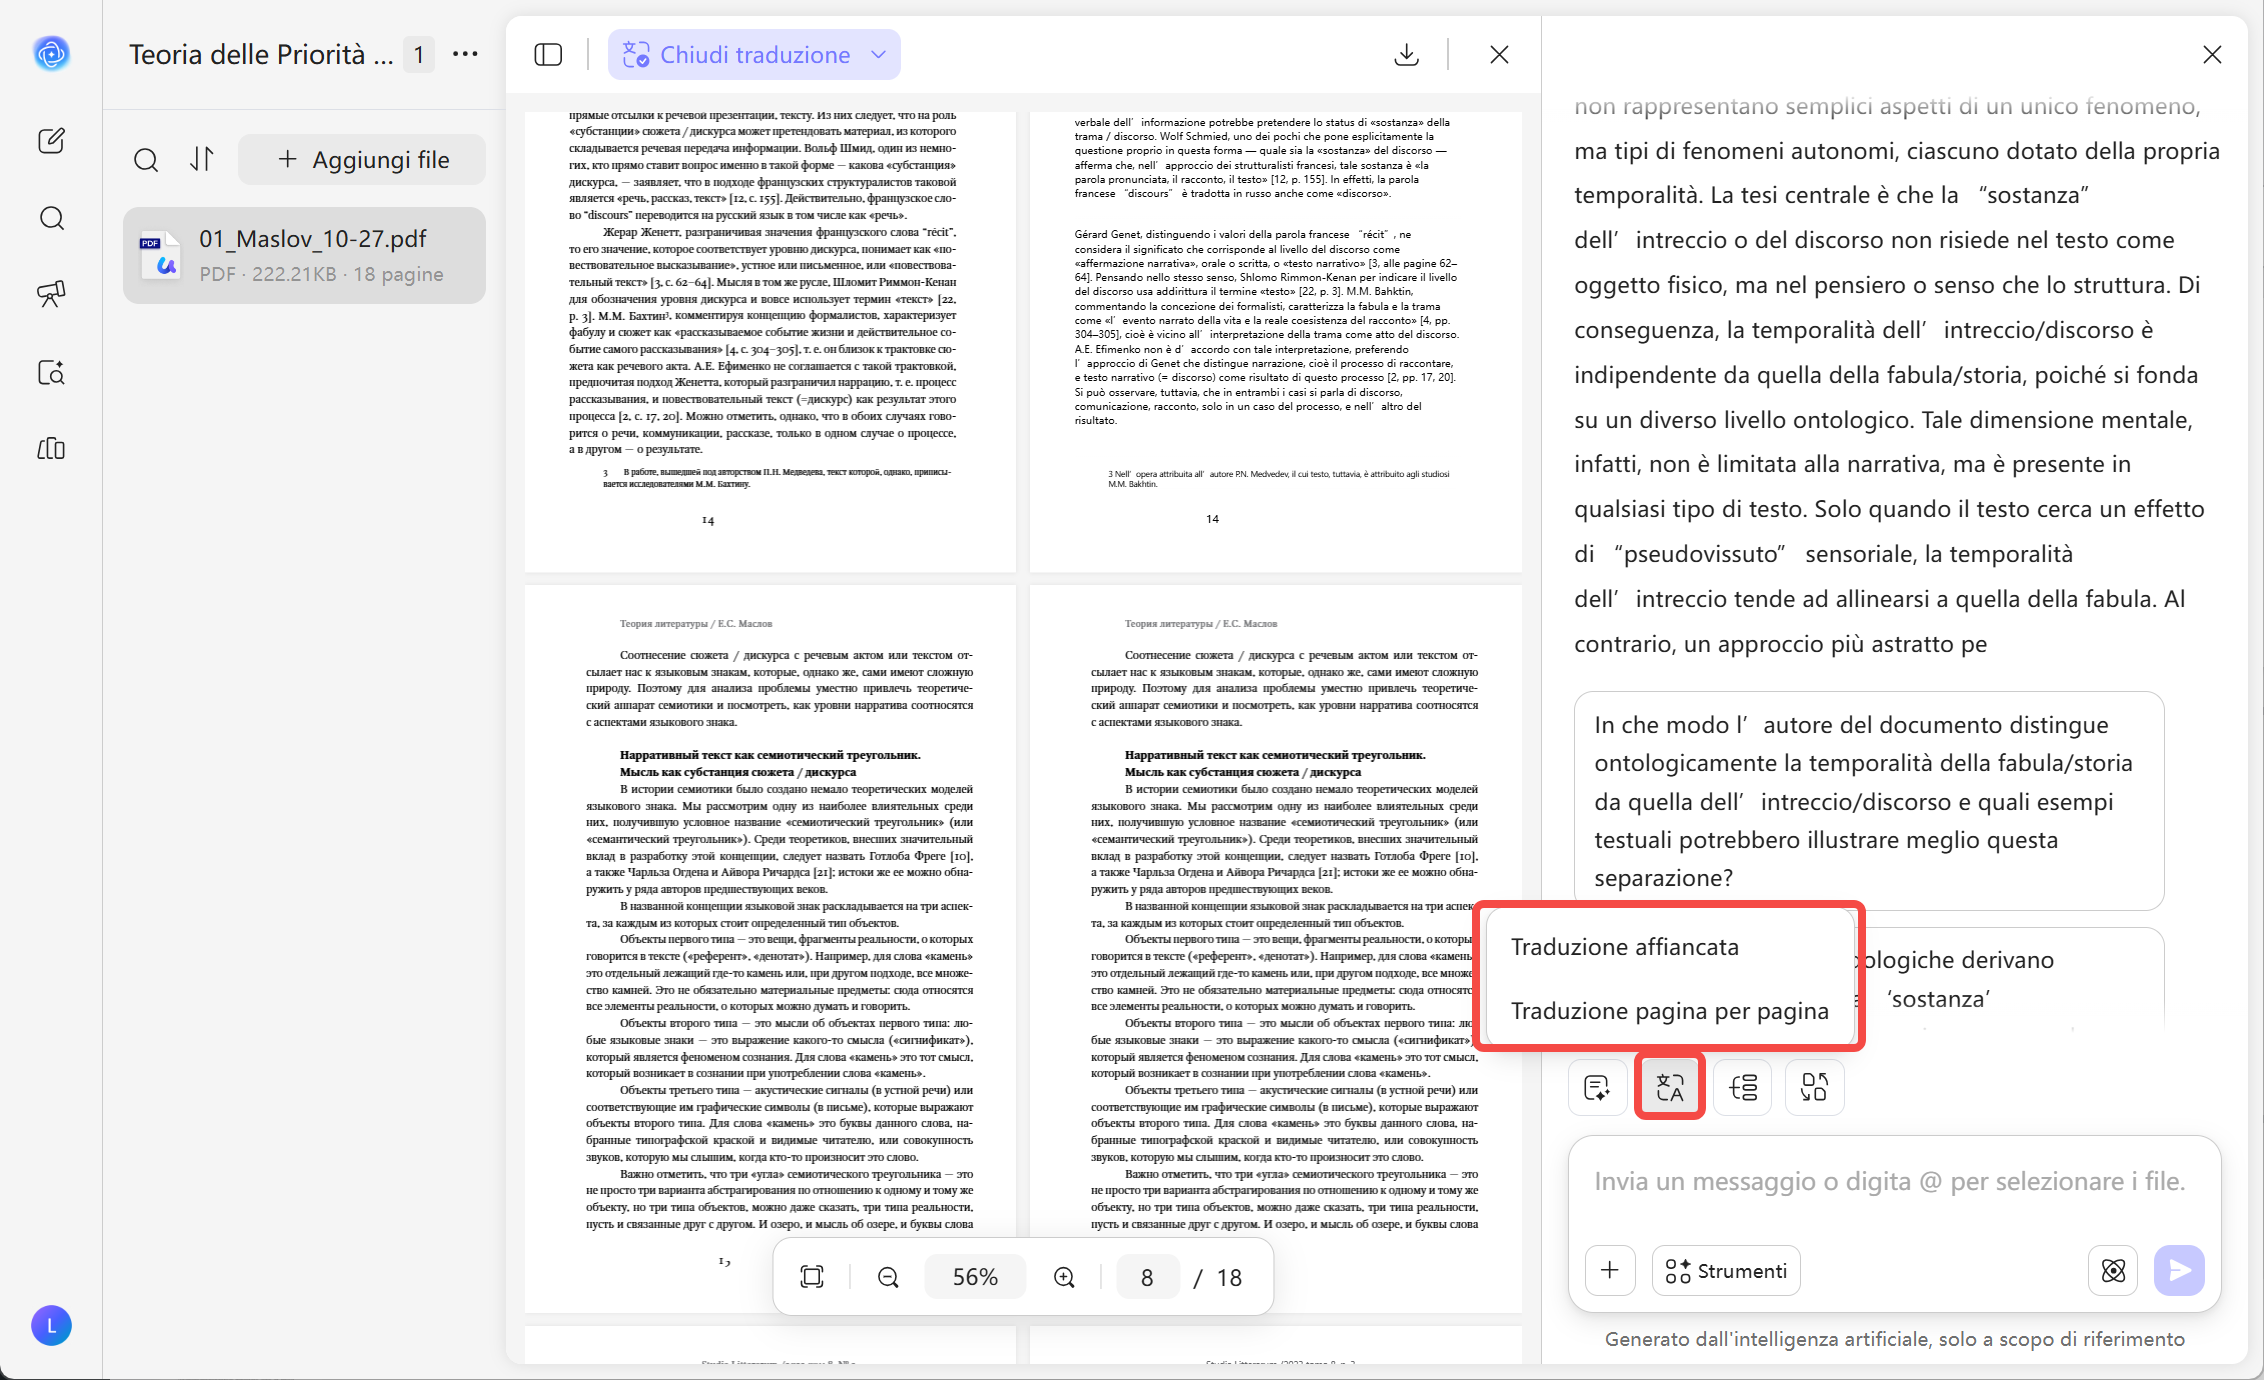The image size is (2264, 1380).
Task: Open the summarize document icon in chat toolbar
Action: (1597, 1087)
